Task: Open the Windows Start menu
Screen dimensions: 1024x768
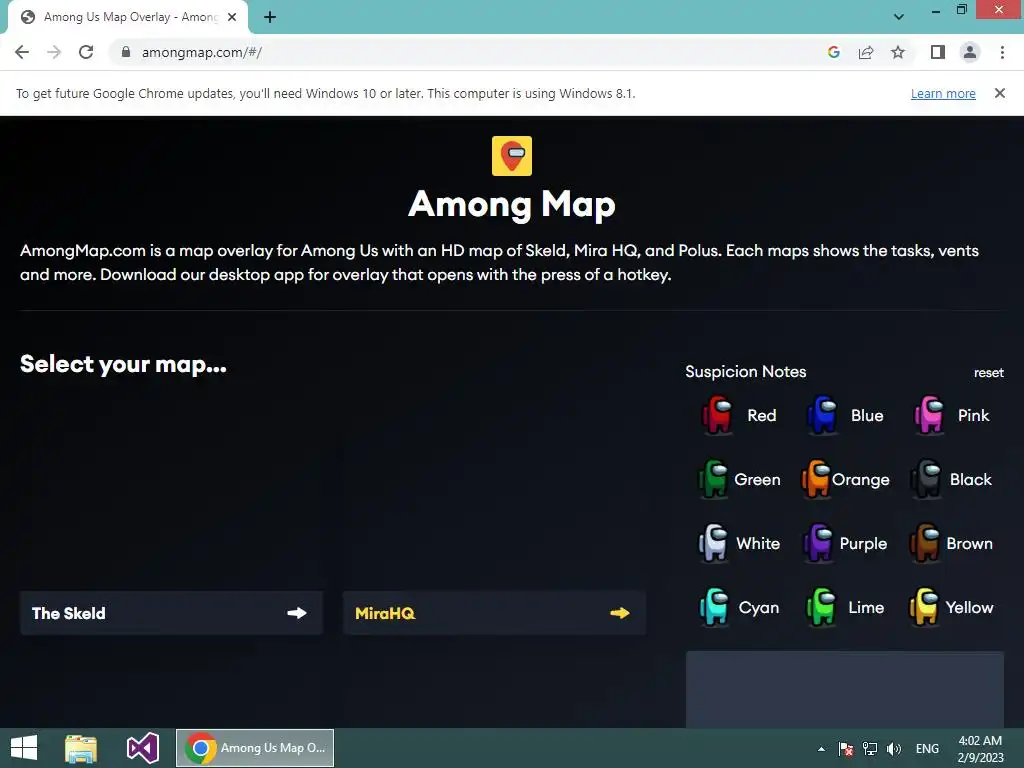Action: point(24,748)
